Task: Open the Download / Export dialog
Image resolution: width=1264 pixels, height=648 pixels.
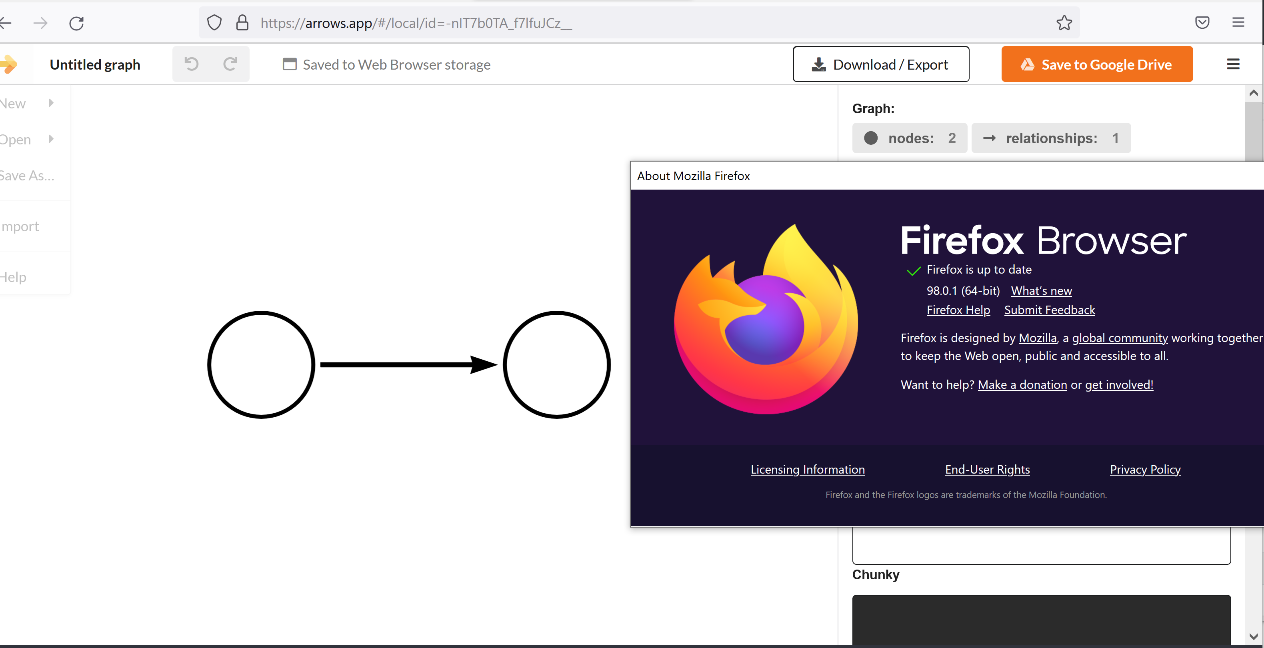Action: [881, 64]
